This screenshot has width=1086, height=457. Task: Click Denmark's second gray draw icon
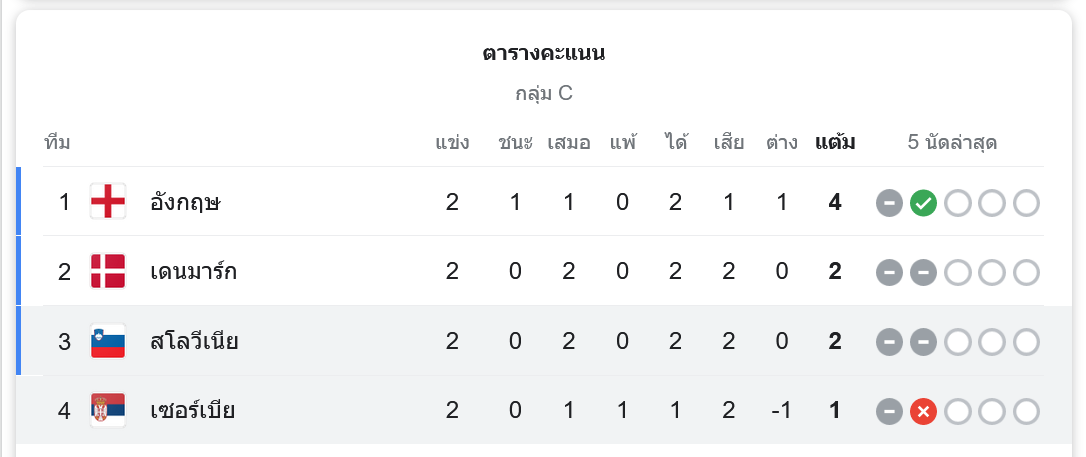(923, 272)
